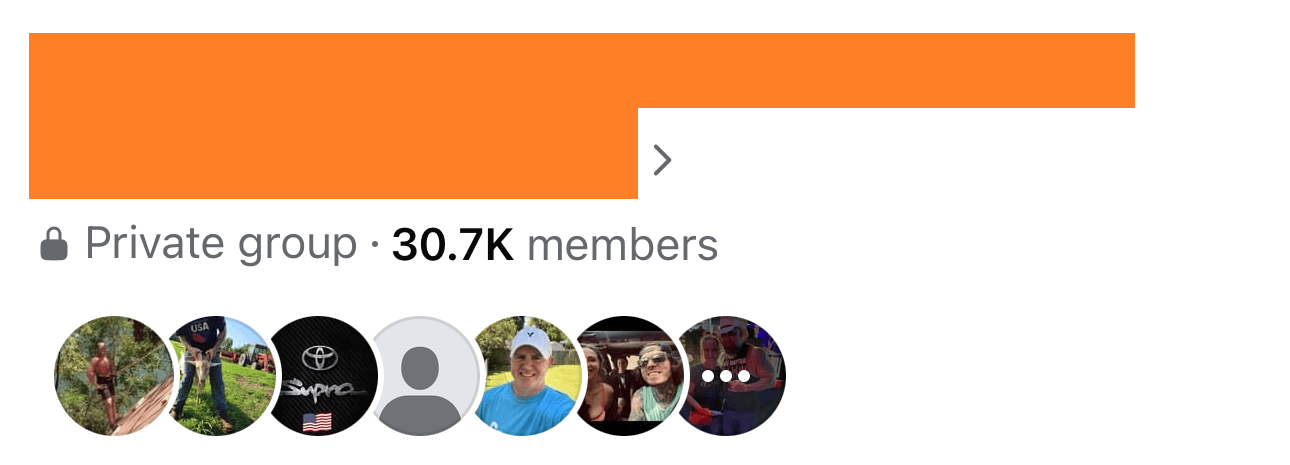This screenshot has height=465, width=1290.
Task: Open the shirtless man in trees avatar
Action: pyautogui.click(x=113, y=376)
